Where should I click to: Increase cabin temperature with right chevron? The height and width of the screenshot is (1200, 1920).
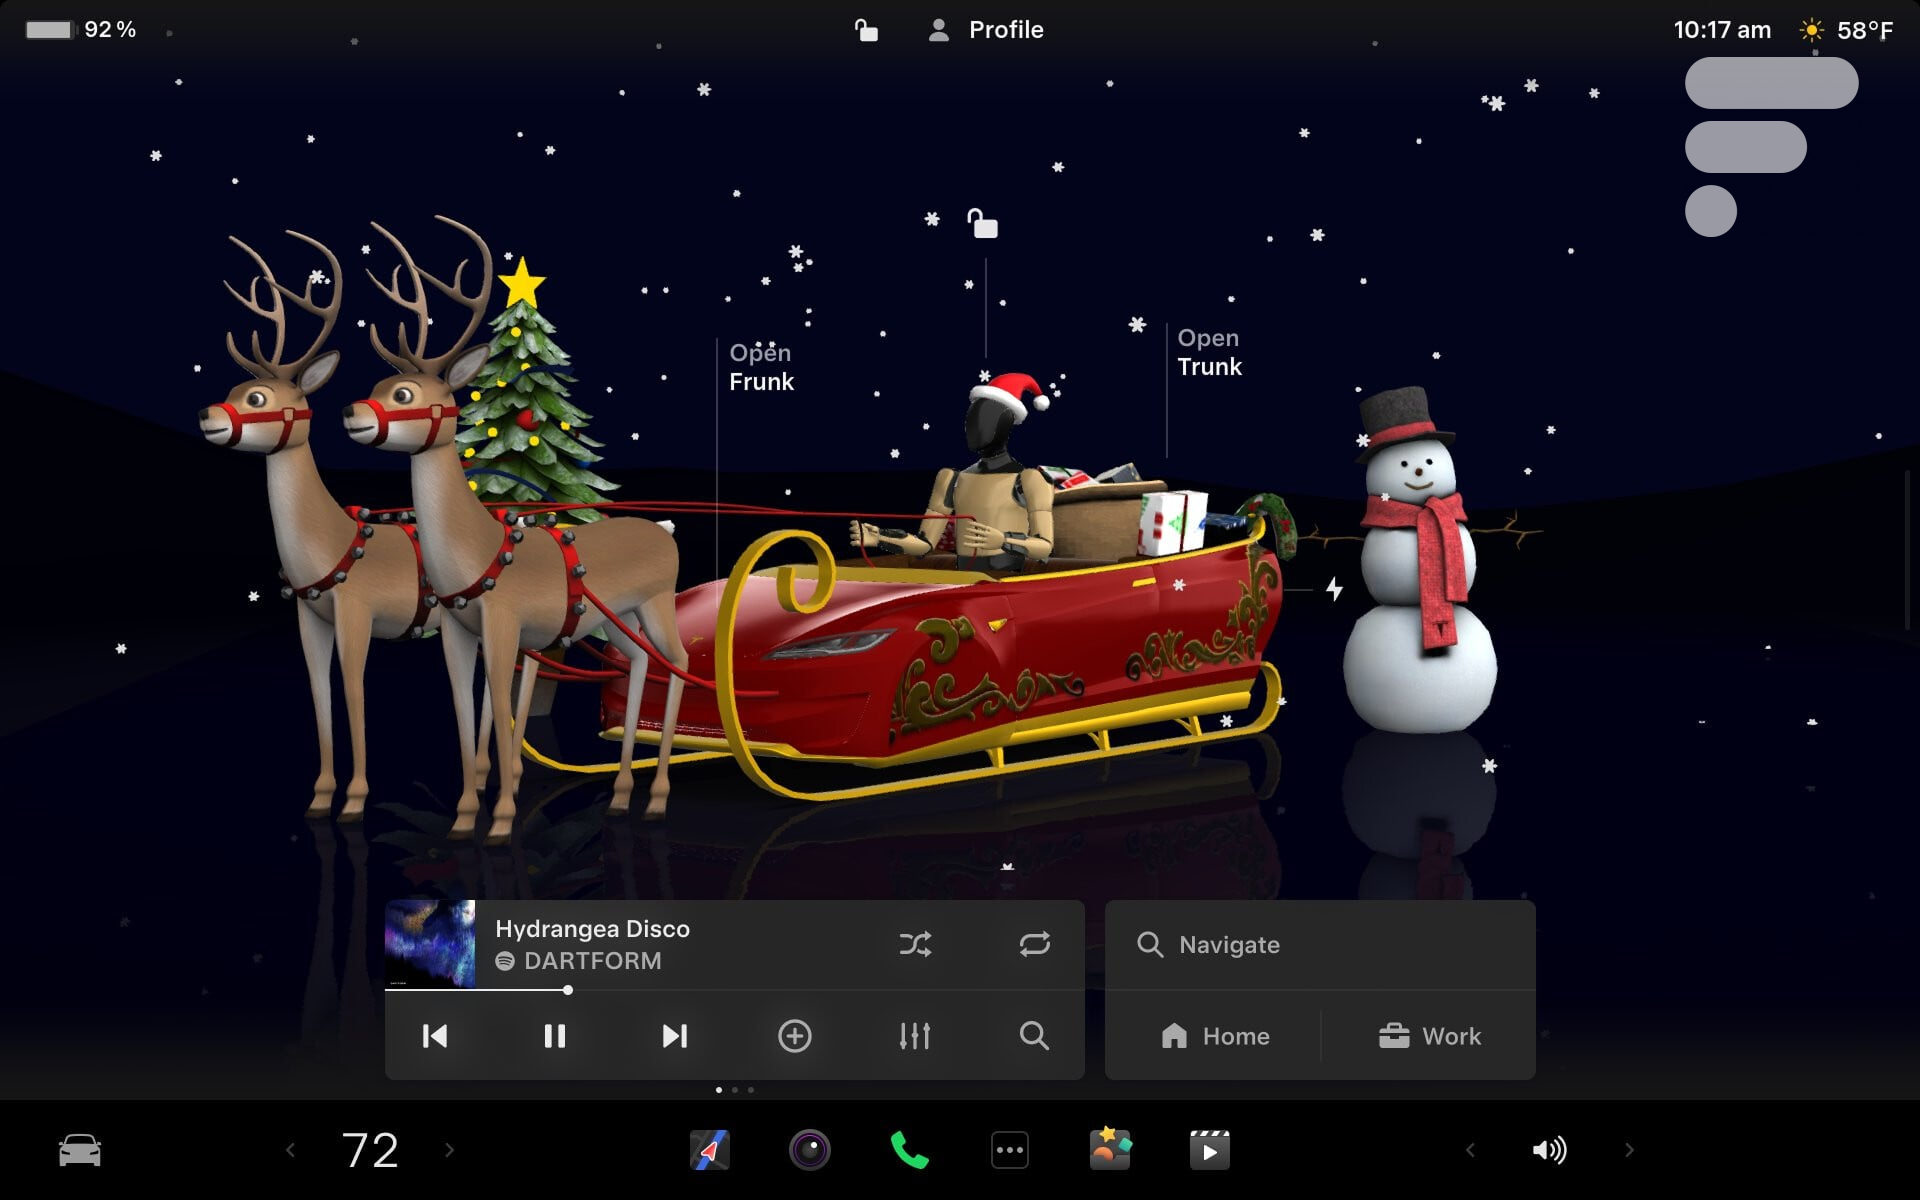(449, 1150)
